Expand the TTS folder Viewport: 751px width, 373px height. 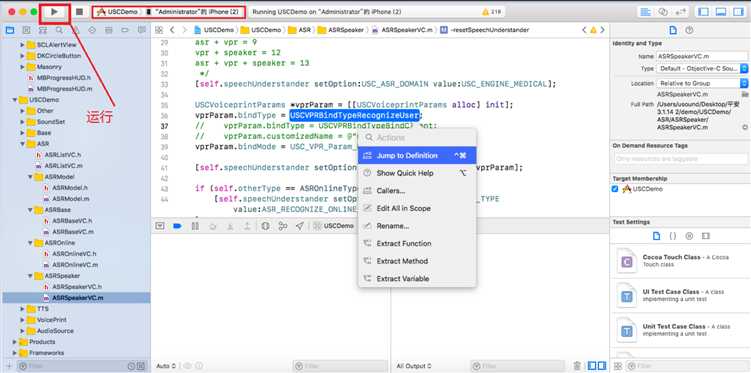coord(22,309)
